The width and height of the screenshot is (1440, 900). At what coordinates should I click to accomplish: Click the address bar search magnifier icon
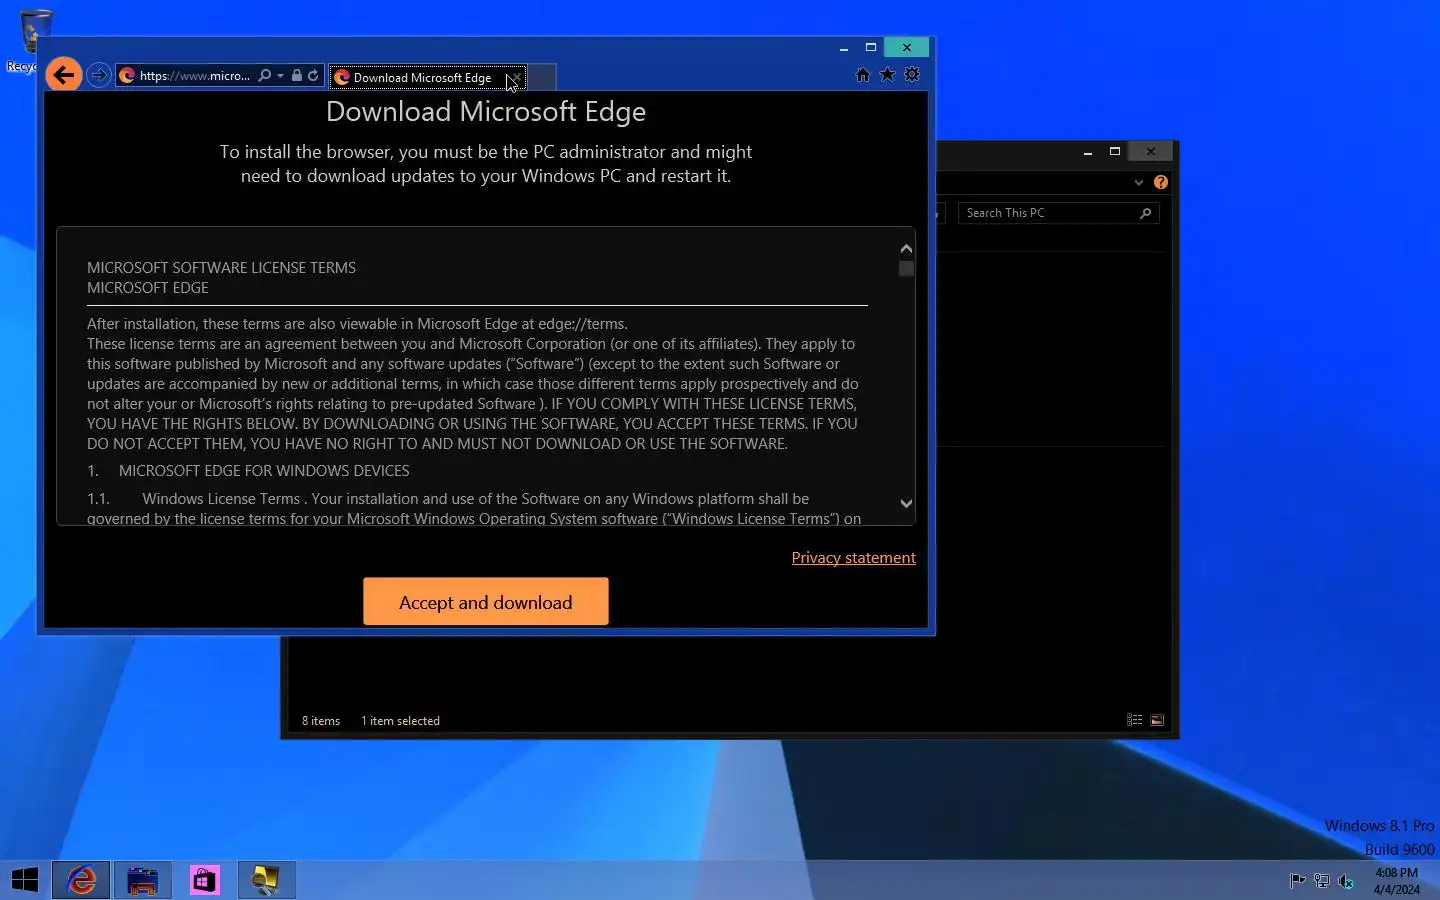[x=264, y=76]
